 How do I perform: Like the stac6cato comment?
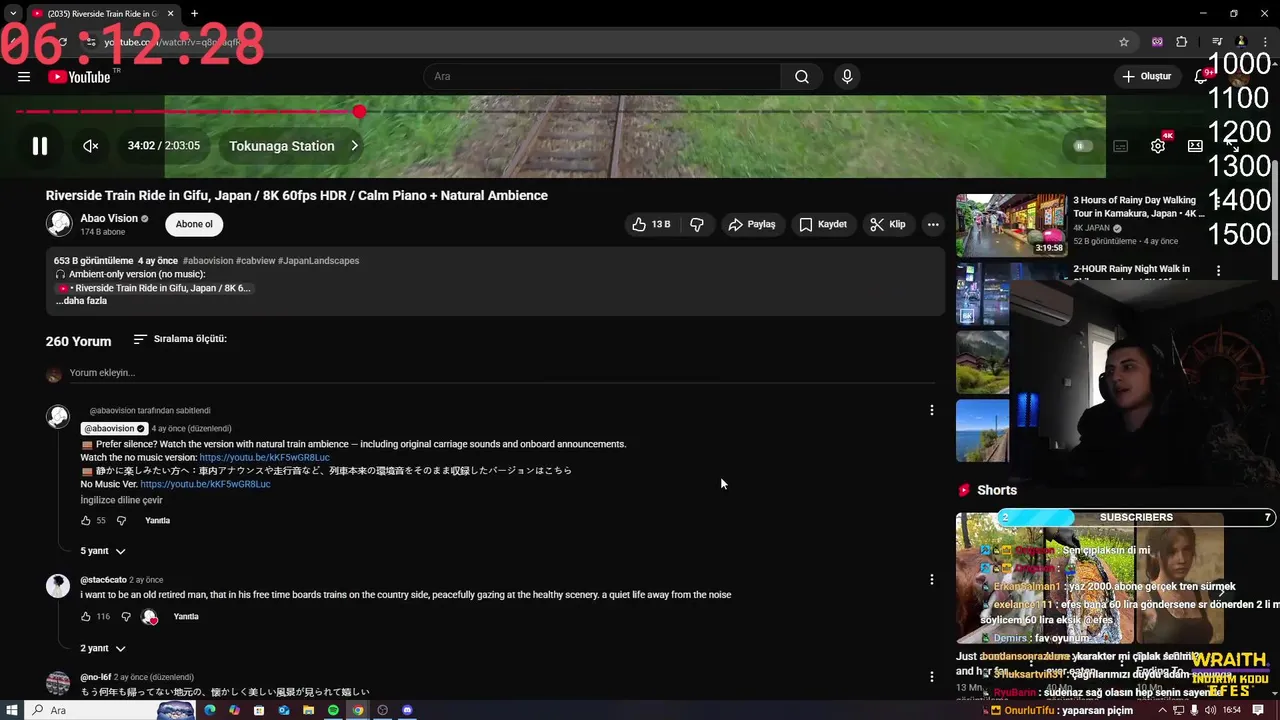point(86,617)
